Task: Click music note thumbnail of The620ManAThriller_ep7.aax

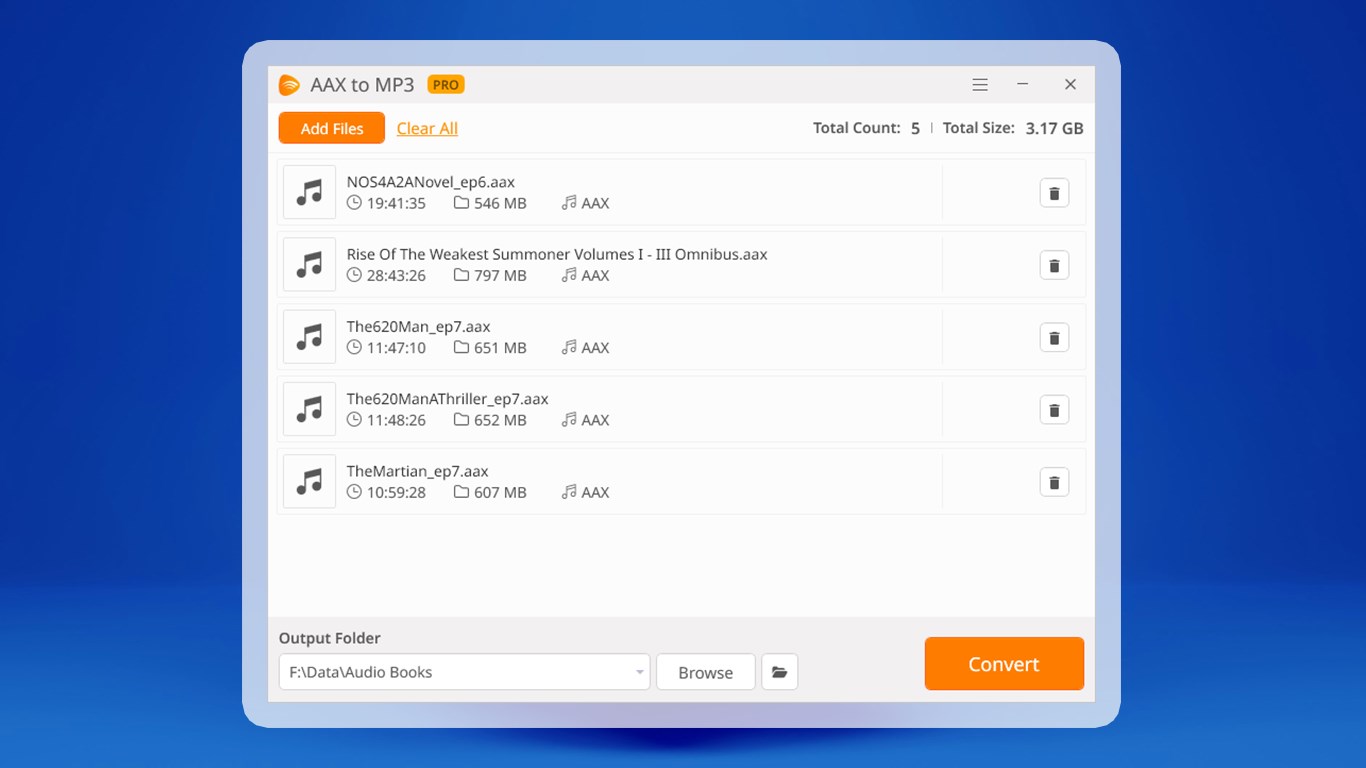Action: (x=309, y=409)
